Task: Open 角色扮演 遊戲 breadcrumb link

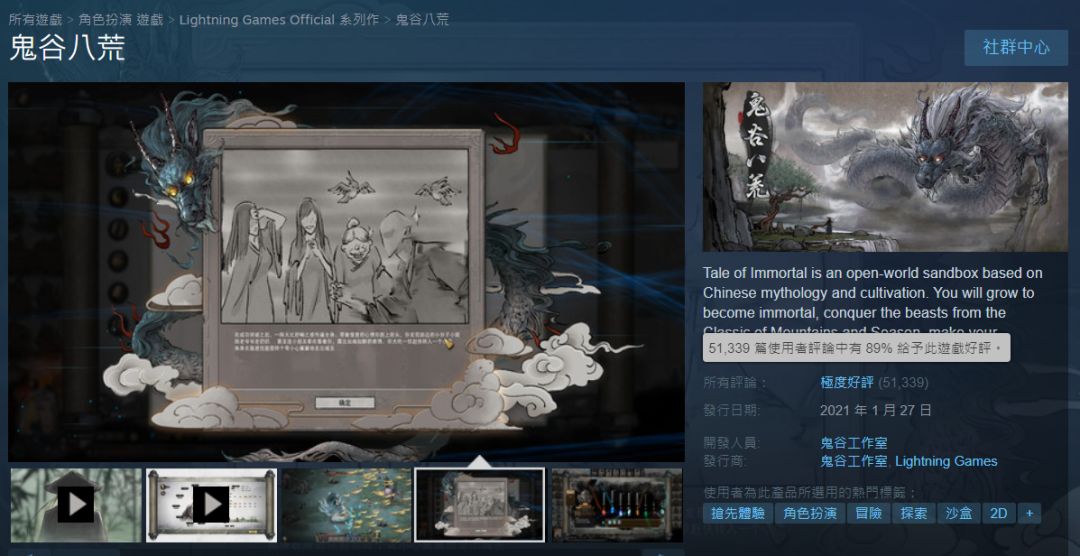Action: (121, 19)
